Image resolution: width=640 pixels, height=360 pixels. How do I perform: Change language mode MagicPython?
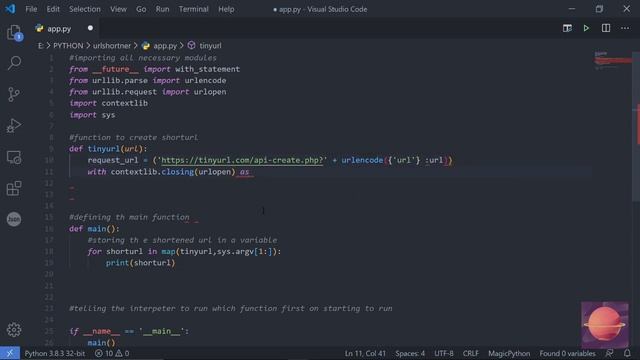[x=509, y=353]
